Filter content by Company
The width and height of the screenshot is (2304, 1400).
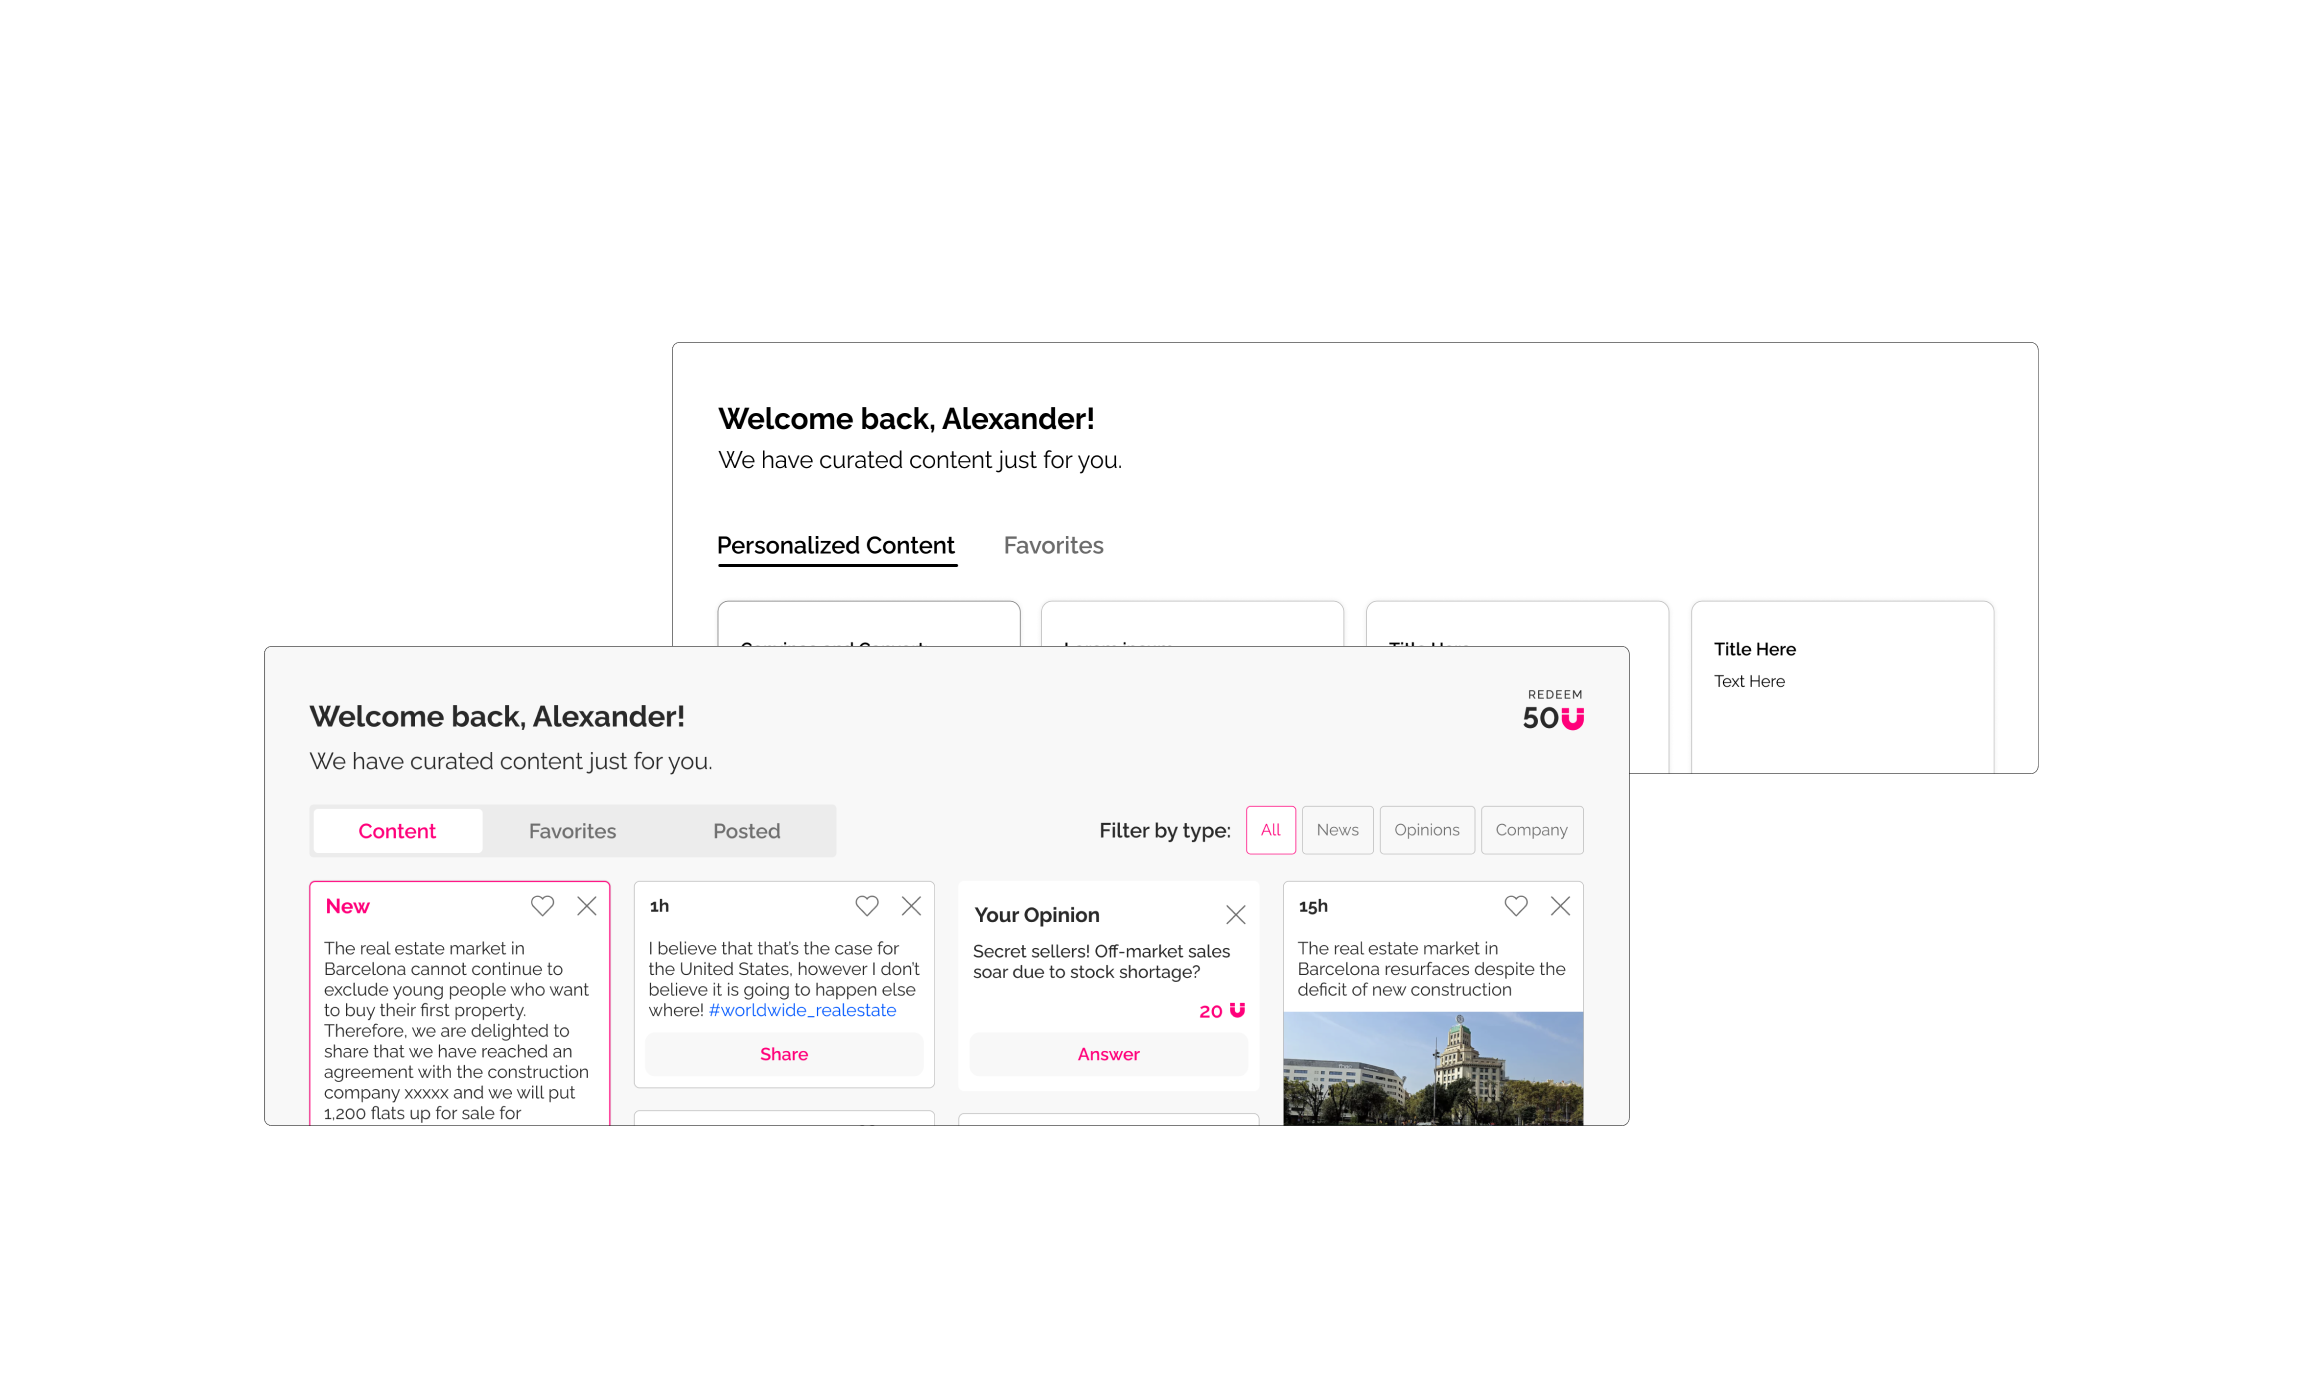1532,830
